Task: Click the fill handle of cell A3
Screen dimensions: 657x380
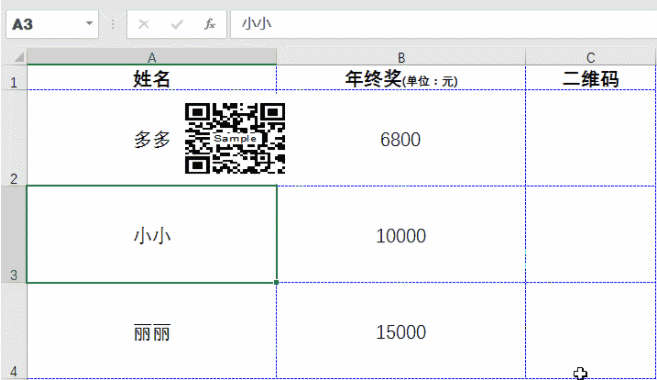Action: [x=276, y=282]
